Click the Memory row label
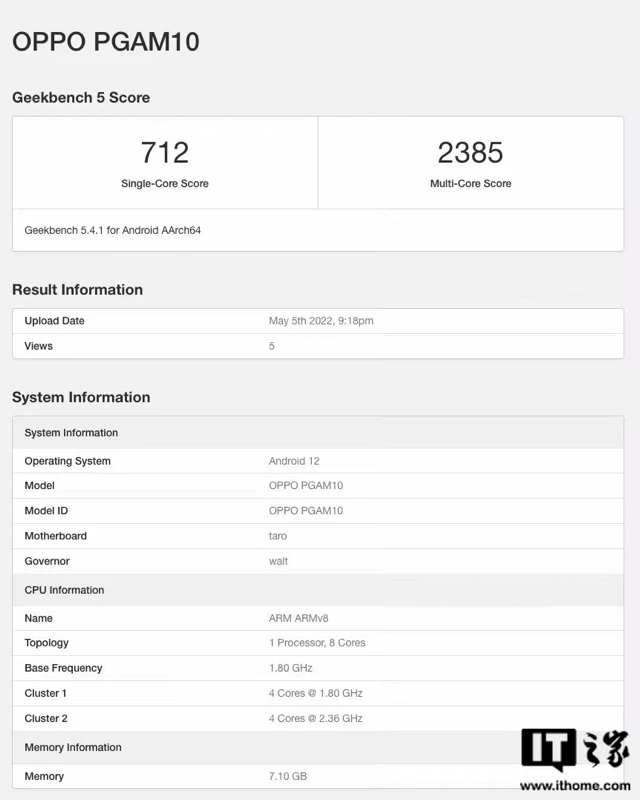Screen dimensions: 640x800 44,777
